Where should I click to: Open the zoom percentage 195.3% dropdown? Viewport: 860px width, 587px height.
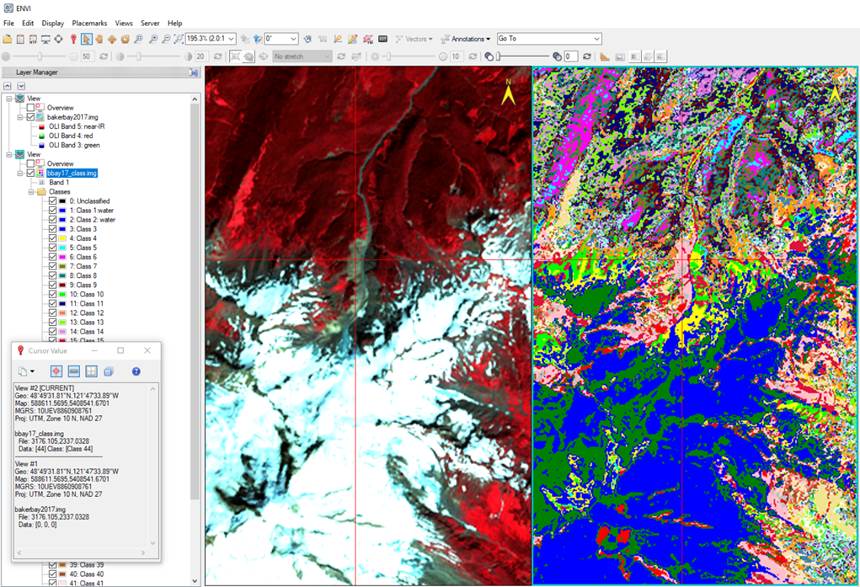[231, 39]
